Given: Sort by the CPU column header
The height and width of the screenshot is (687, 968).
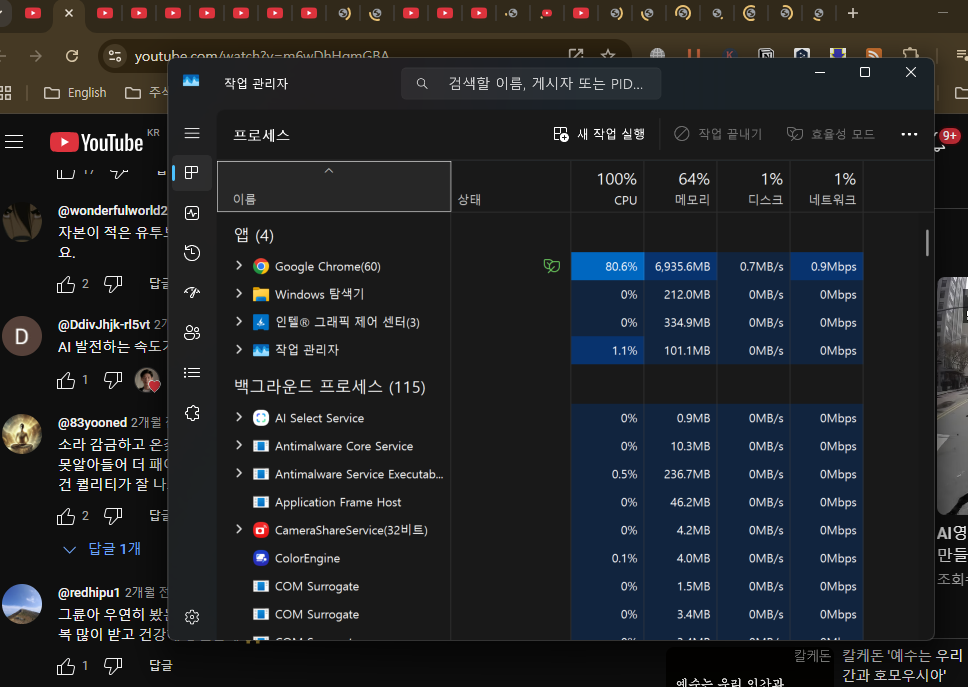Looking at the screenshot, I should coord(607,186).
